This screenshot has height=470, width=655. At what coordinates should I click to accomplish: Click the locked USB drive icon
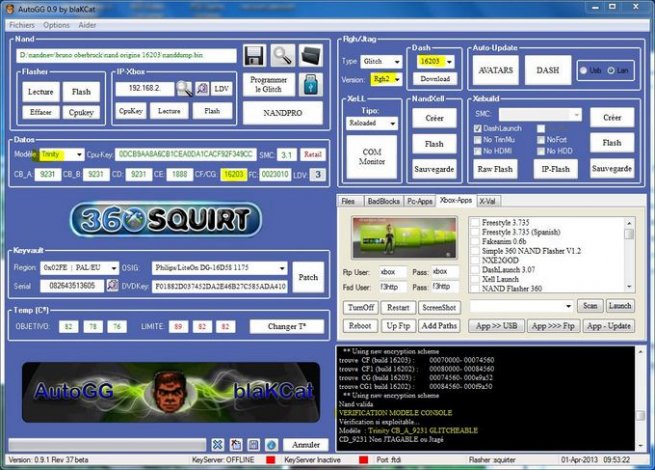pos(311,87)
